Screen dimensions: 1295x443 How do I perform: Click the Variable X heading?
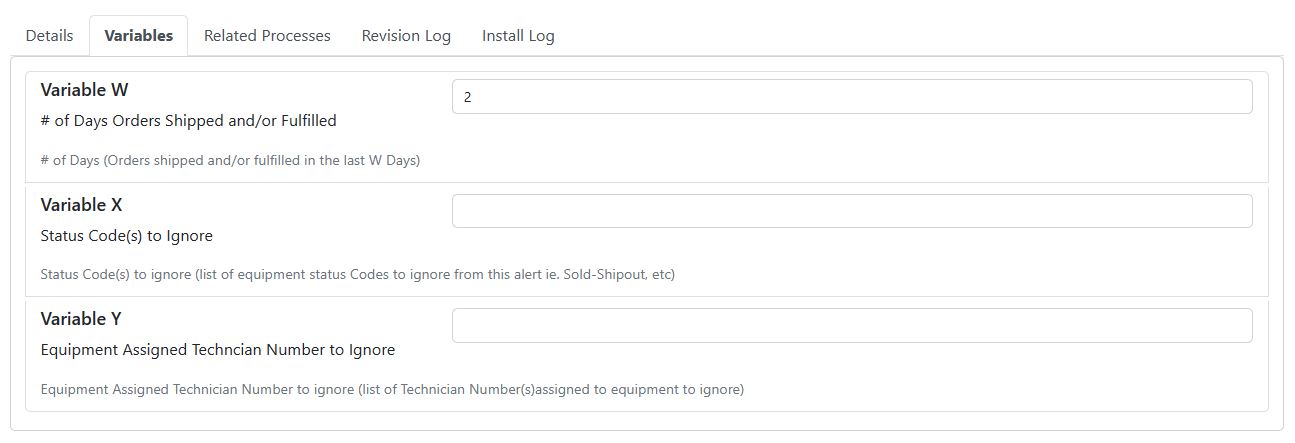point(81,205)
